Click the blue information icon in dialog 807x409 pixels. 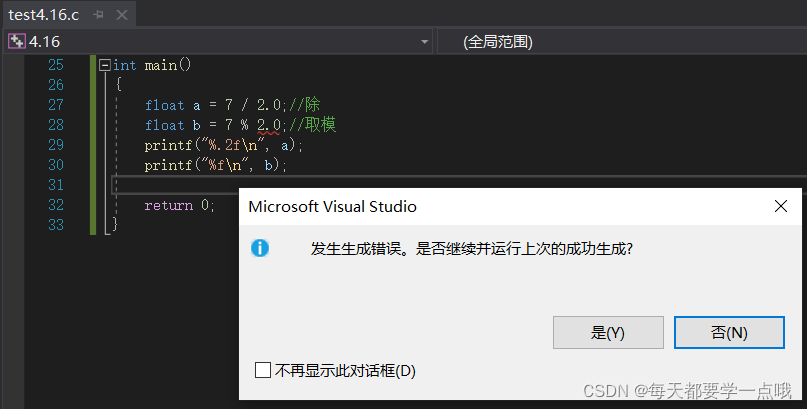pos(260,248)
